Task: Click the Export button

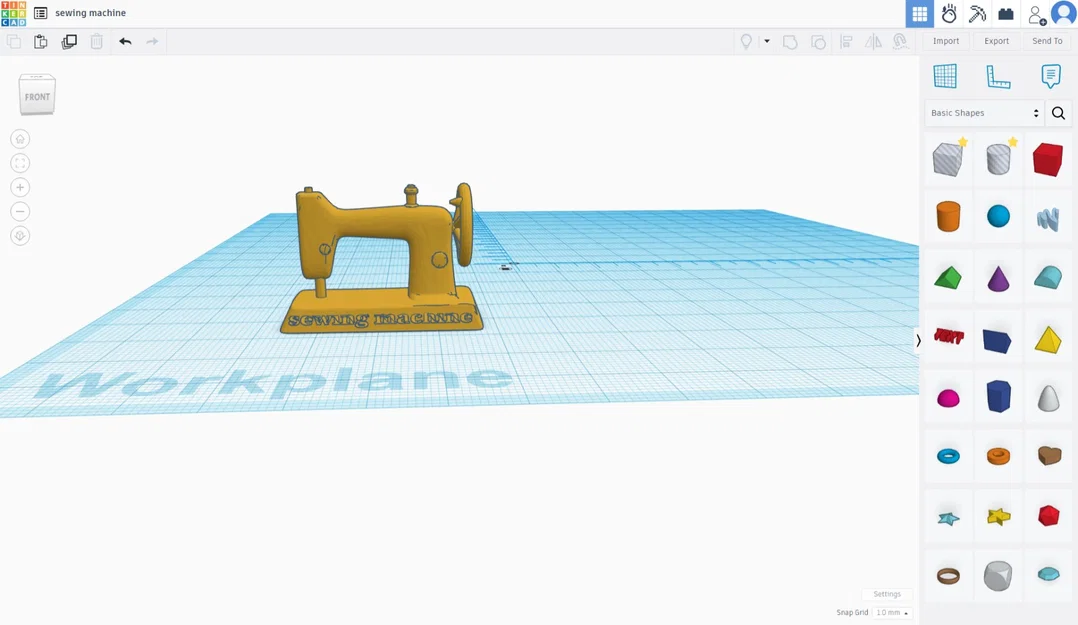Action: (996, 41)
